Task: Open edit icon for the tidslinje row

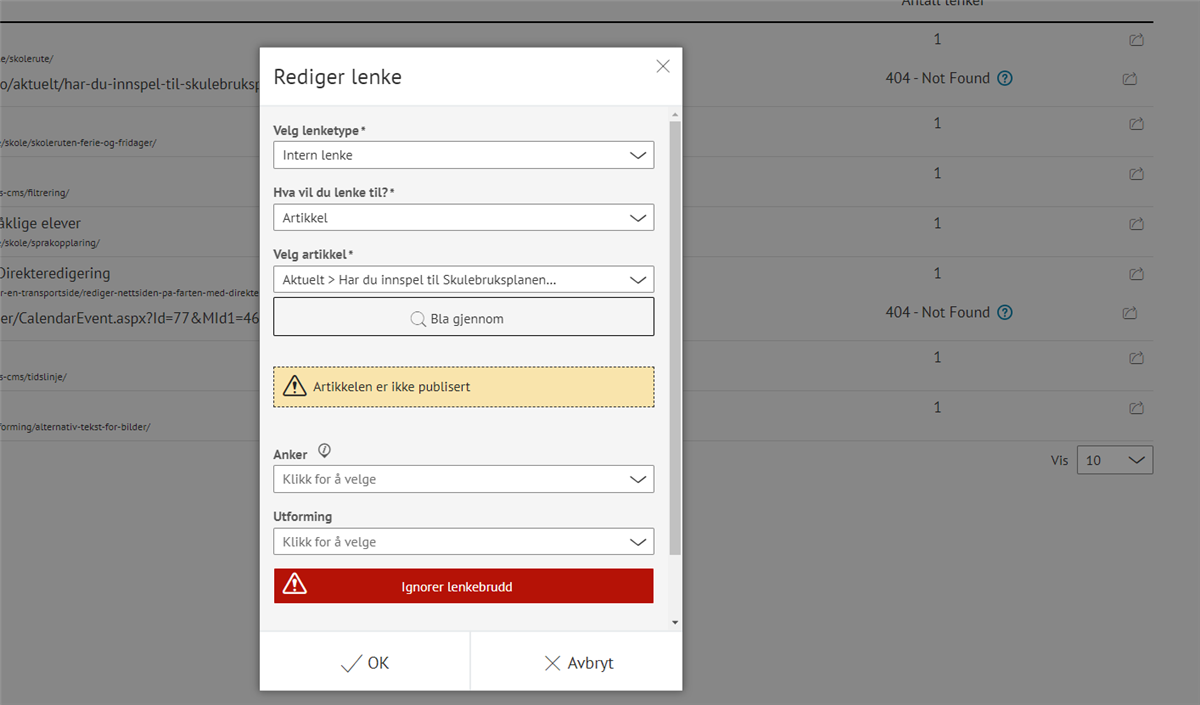Action: pos(1136,359)
